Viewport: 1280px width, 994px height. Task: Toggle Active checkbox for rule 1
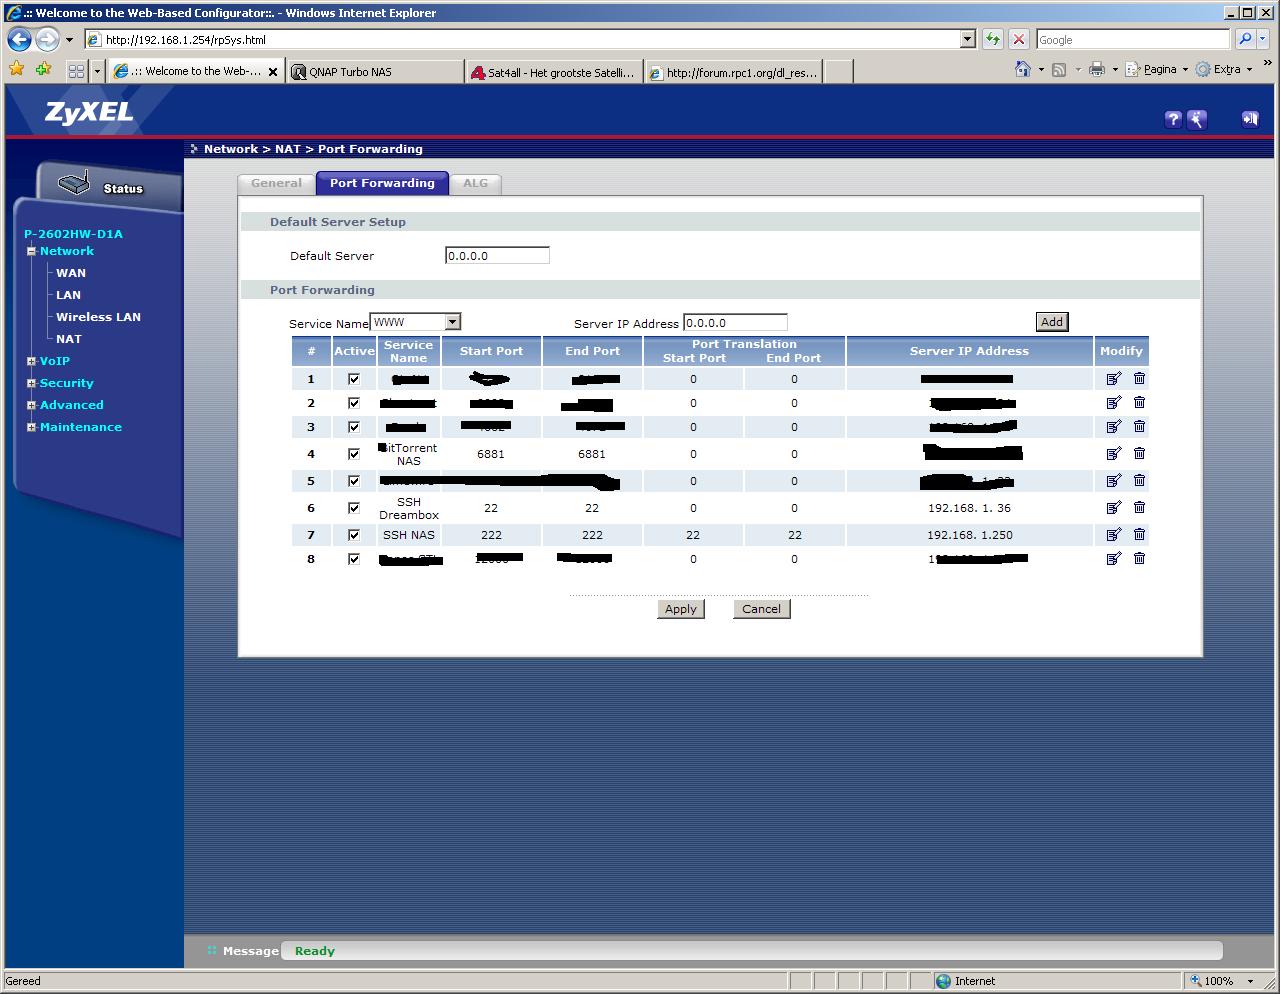click(x=353, y=379)
